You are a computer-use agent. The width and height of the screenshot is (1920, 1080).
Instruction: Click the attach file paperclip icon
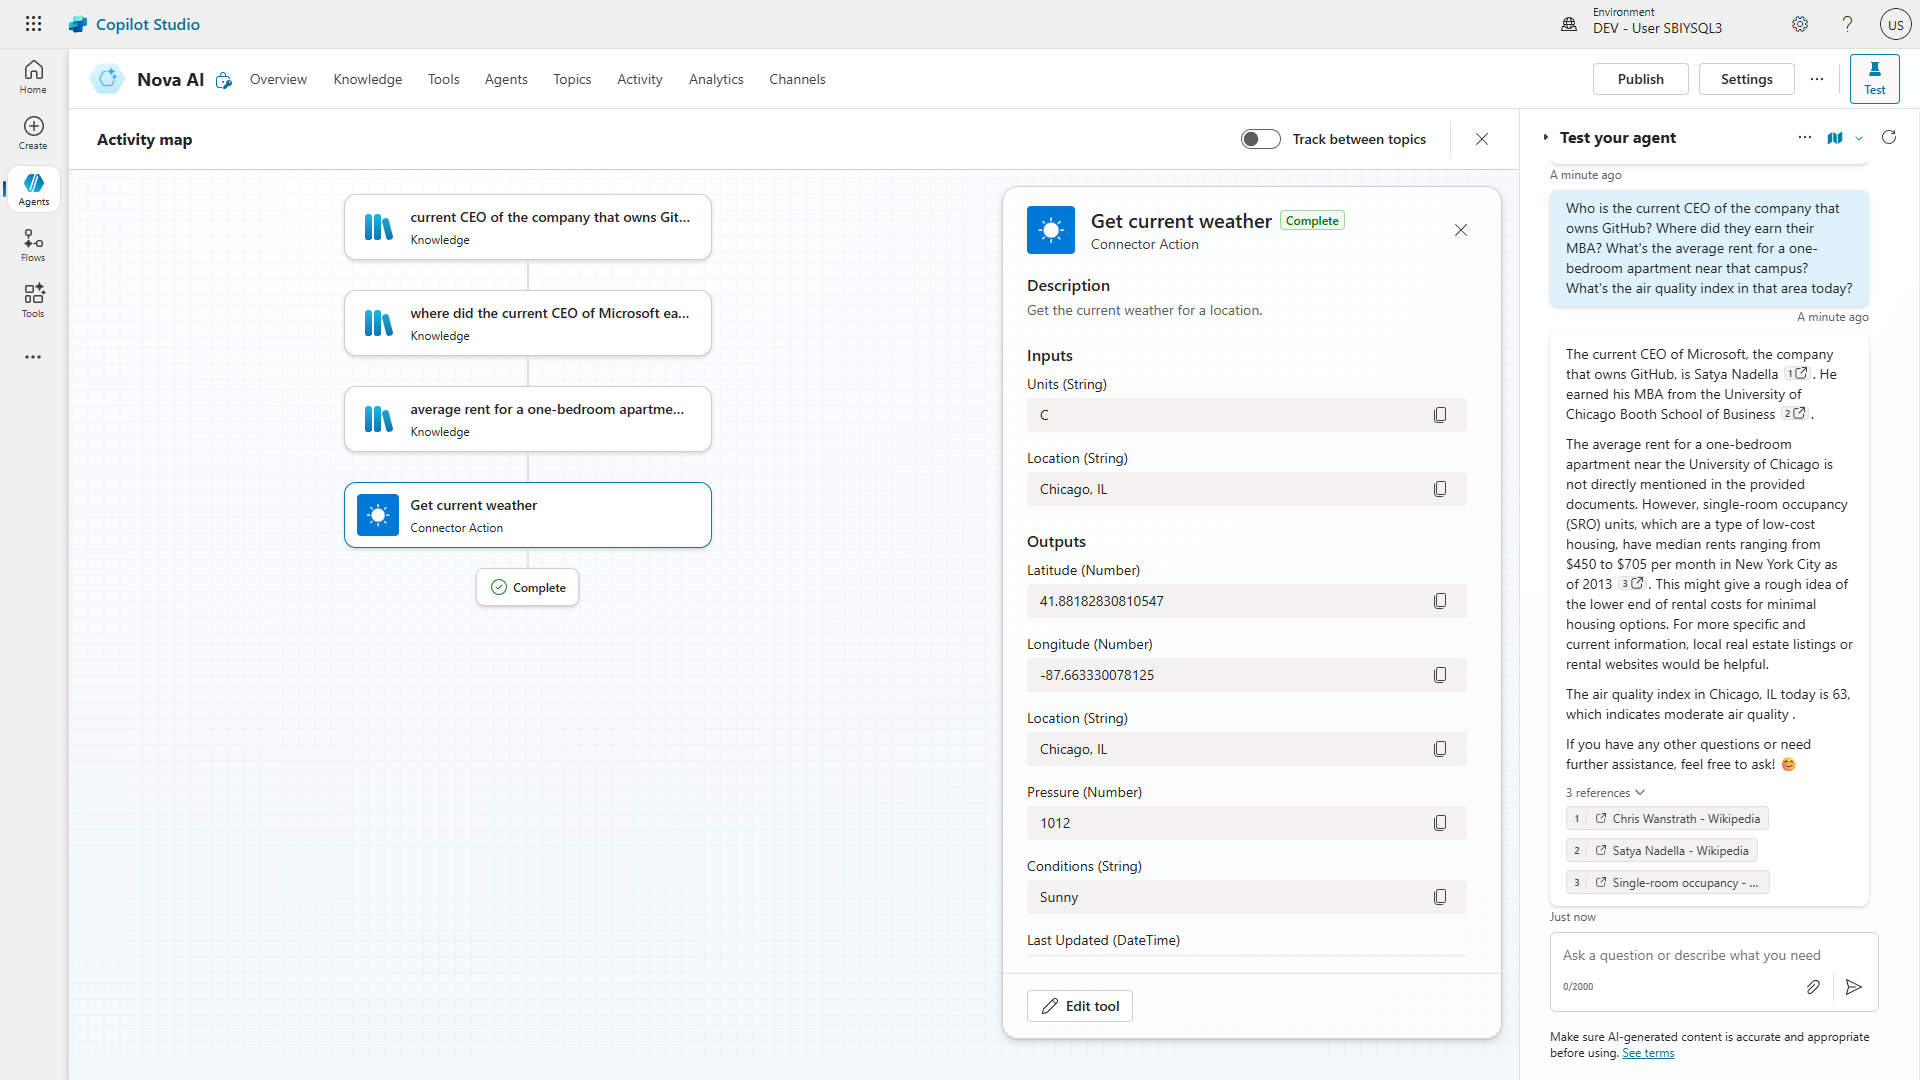pos(1813,987)
